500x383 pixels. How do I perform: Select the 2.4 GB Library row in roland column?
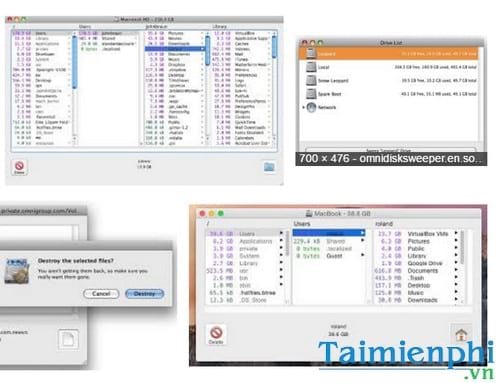click(x=416, y=256)
